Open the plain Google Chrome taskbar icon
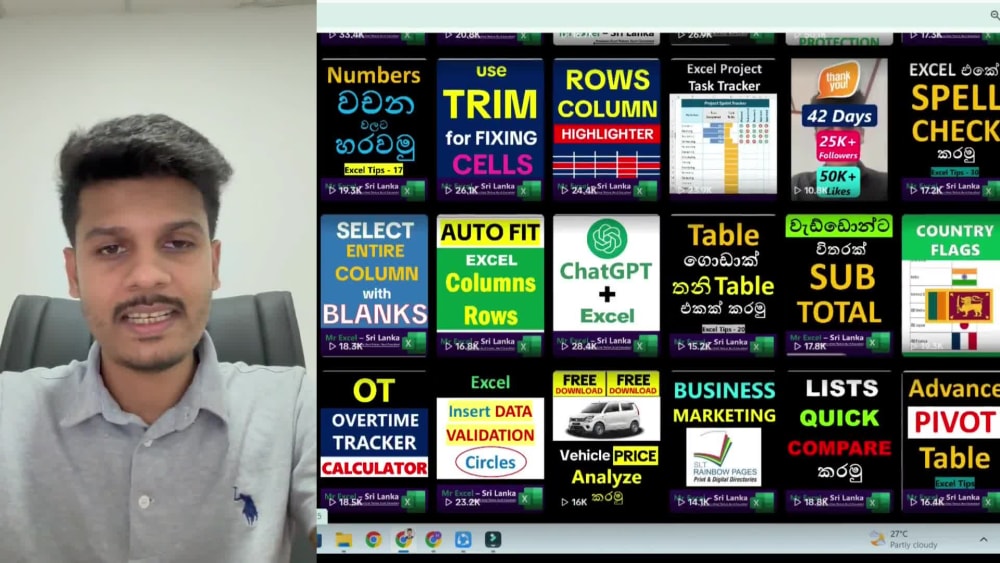The image size is (1000, 563). pos(373,540)
